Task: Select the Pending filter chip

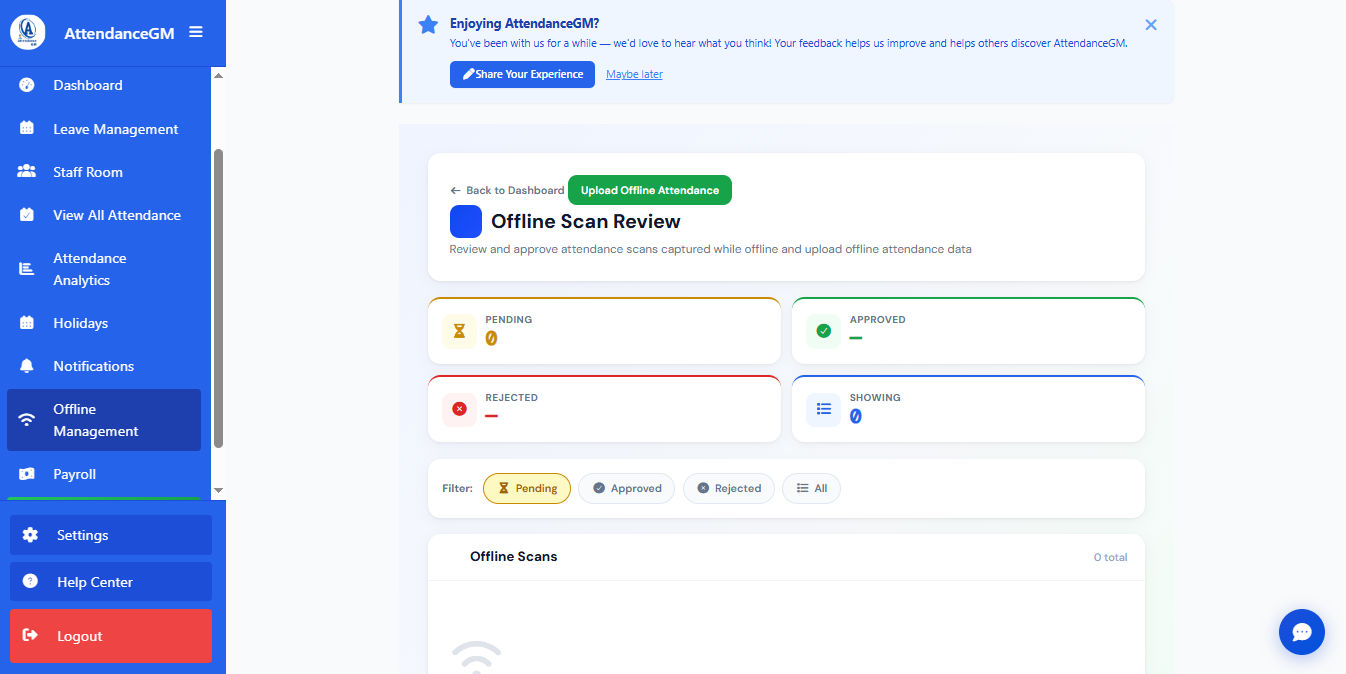Action: click(527, 488)
